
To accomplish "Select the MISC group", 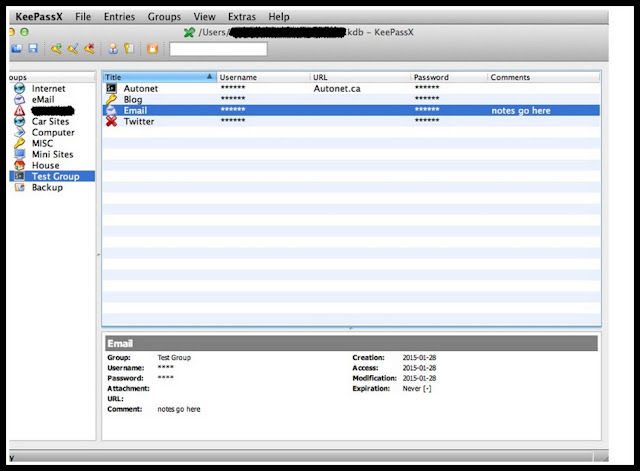I will click(42, 144).
